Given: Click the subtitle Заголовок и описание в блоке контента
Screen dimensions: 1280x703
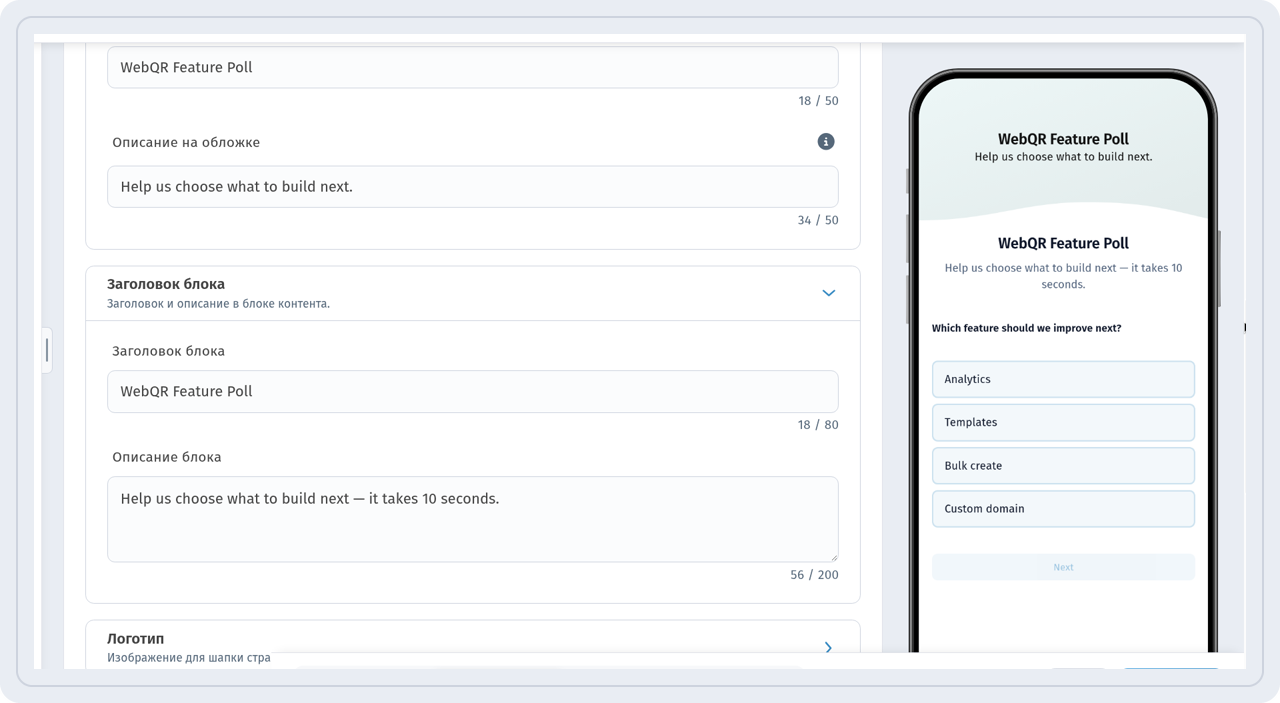Looking at the screenshot, I should pos(218,304).
